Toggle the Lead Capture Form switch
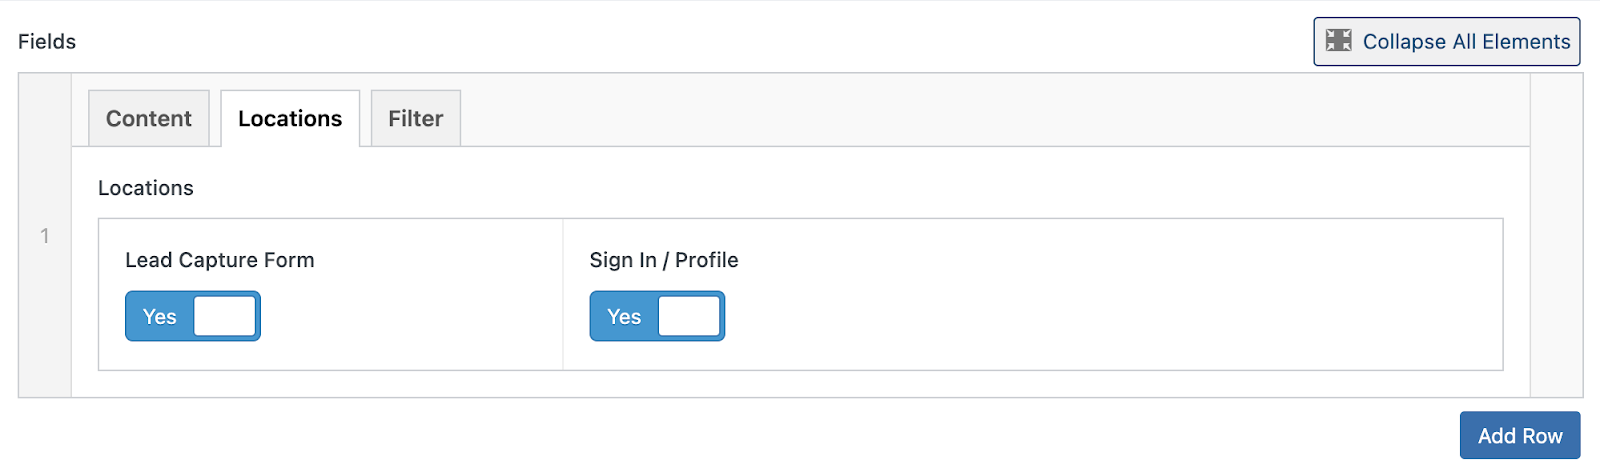 193,316
